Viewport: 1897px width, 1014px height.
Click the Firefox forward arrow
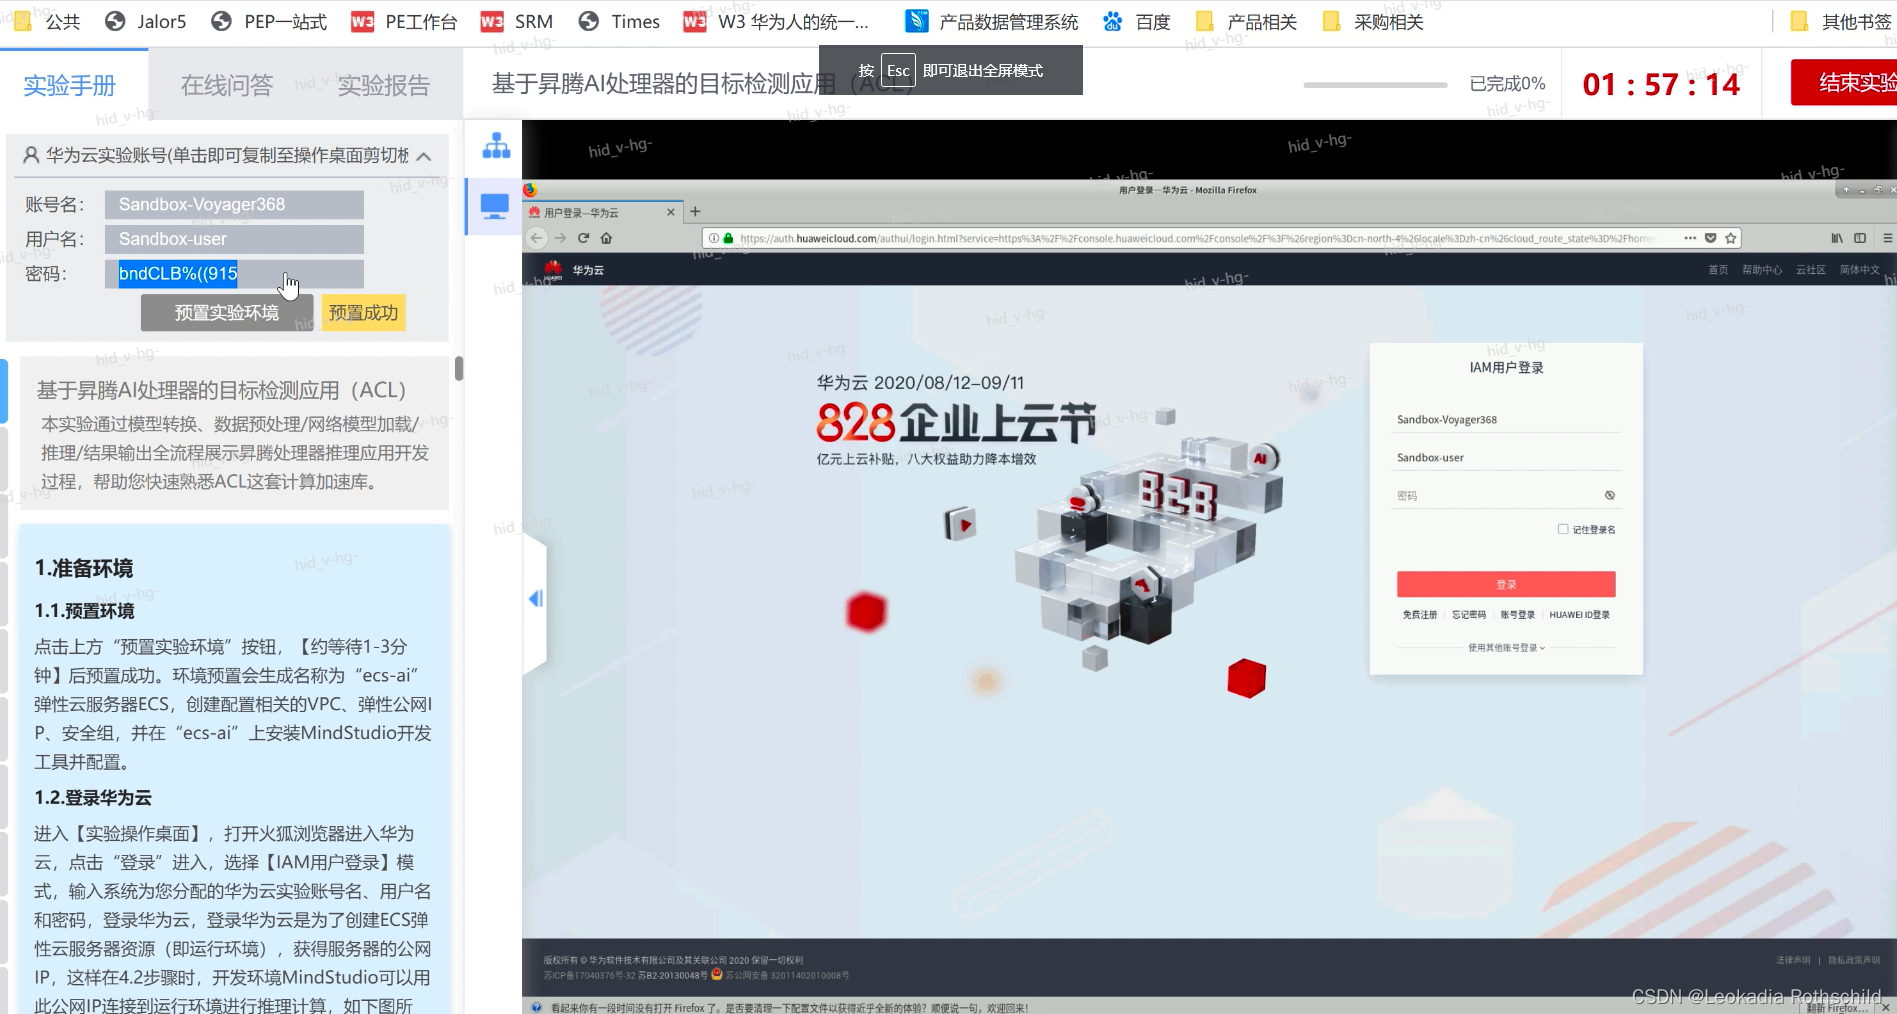pos(560,238)
